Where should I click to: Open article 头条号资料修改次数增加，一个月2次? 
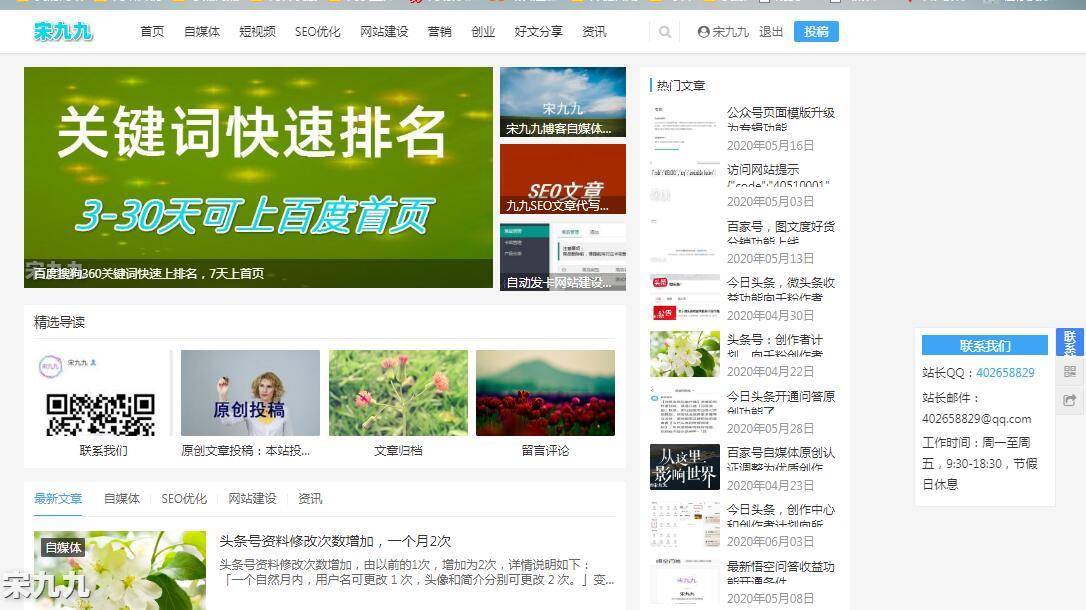click(x=335, y=541)
